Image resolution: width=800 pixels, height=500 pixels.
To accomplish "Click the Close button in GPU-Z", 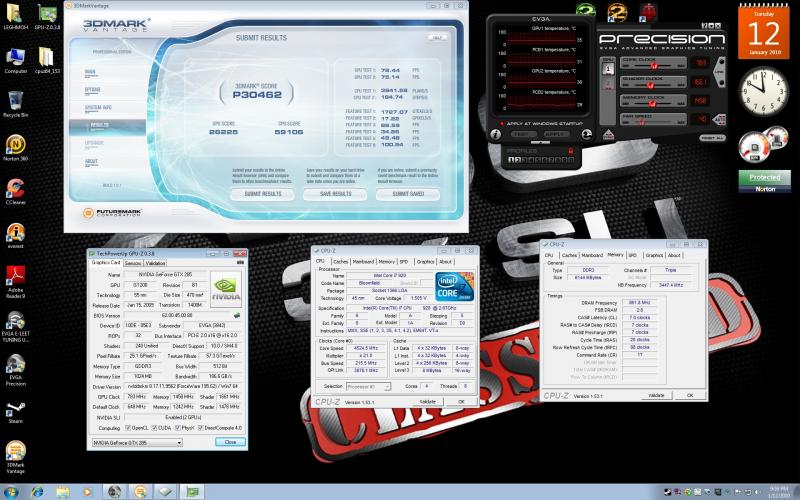I will click(230, 442).
